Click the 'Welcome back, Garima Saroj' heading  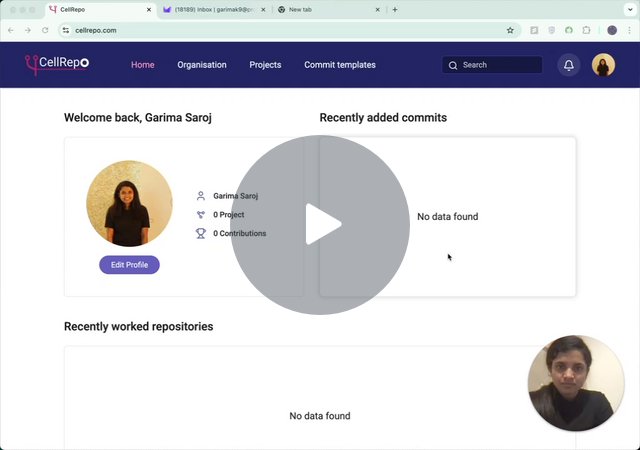[x=138, y=118]
